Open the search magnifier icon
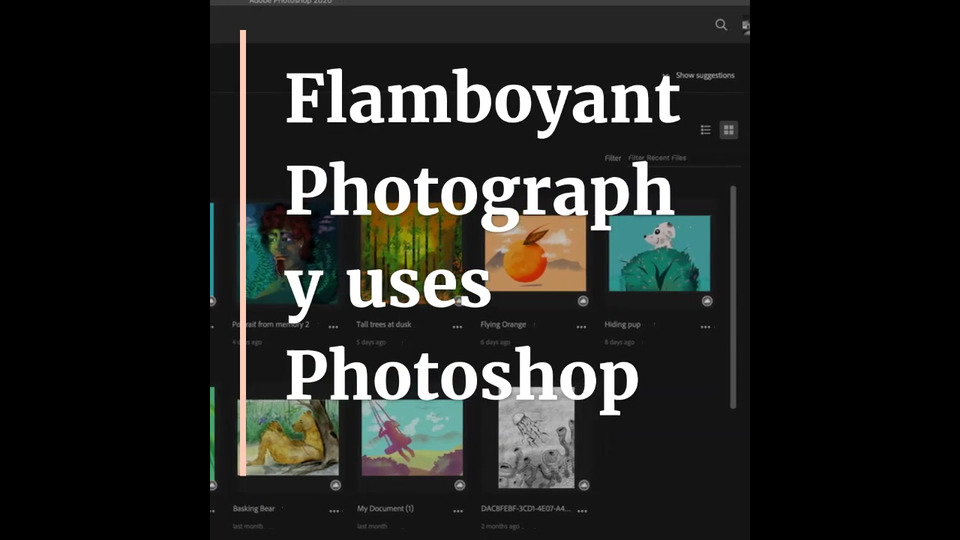The image size is (960, 540). point(721,24)
